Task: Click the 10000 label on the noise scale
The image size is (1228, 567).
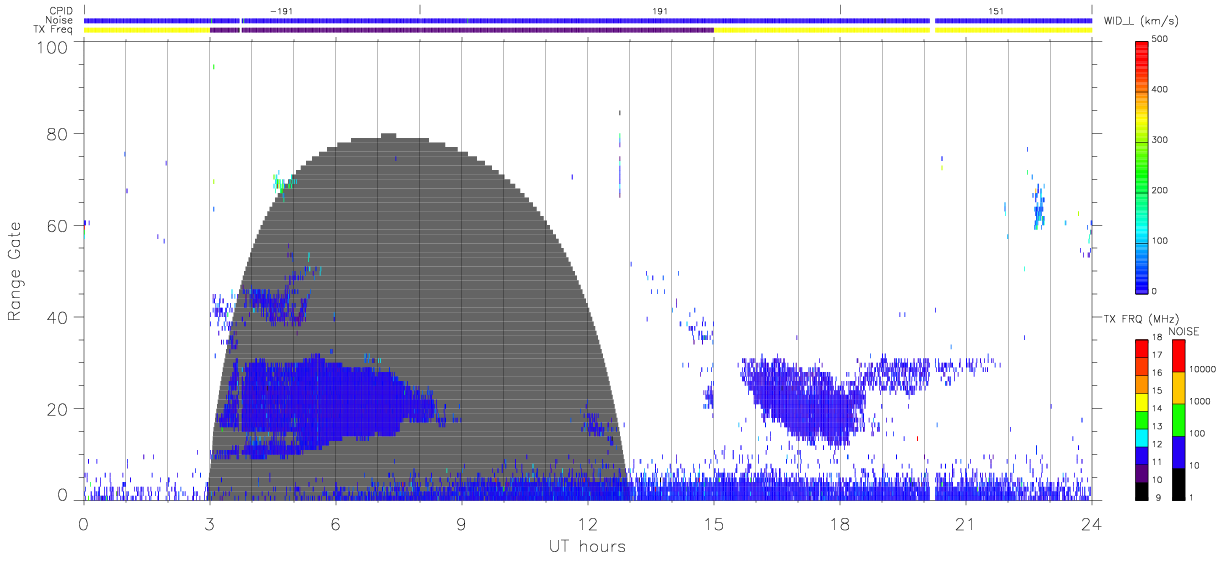Action: click(1203, 369)
